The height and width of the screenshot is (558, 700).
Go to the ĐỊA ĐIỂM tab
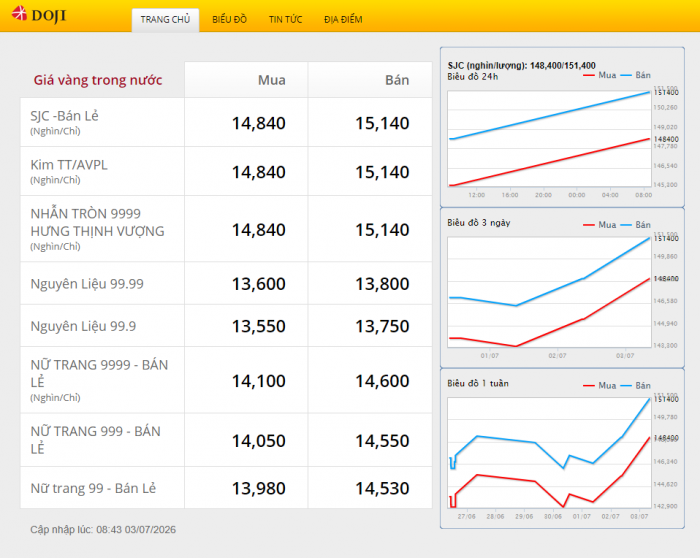click(343, 20)
